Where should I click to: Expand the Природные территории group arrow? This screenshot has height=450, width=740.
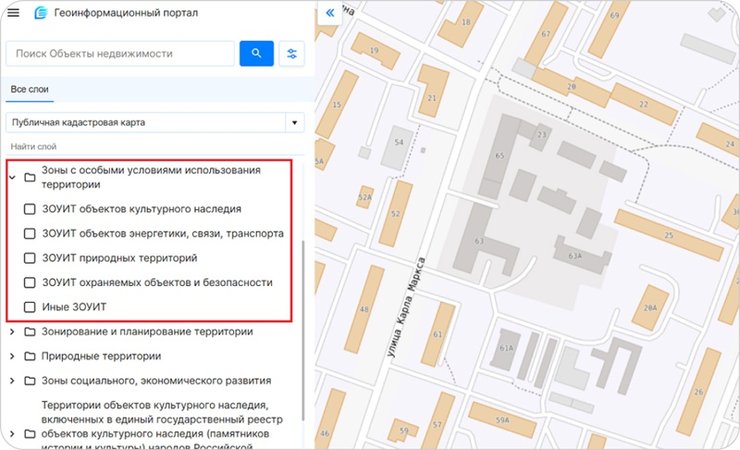(x=12, y=356)
